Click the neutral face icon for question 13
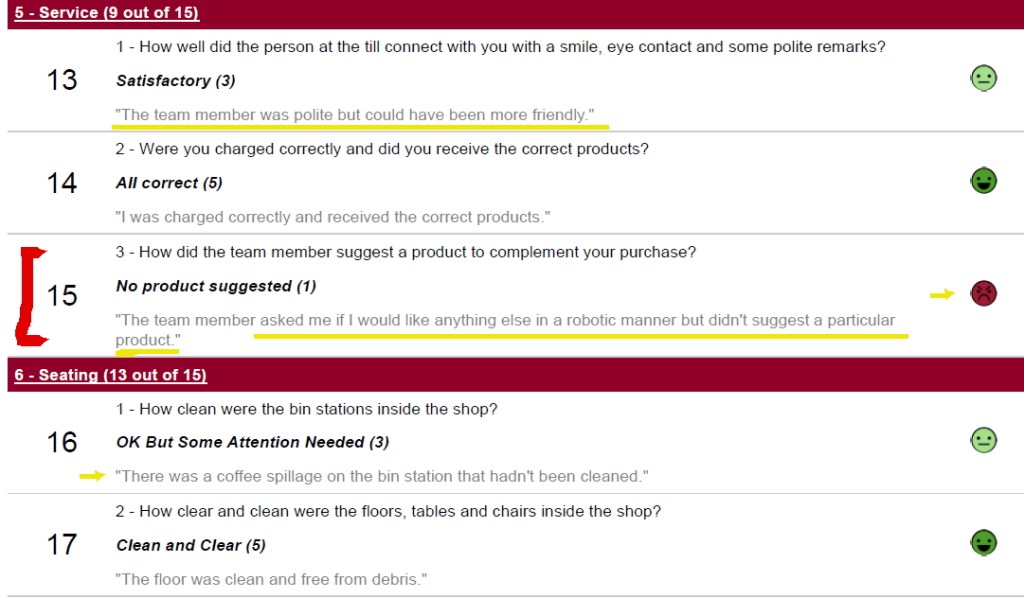The width and height of the screenshot is (1024, 598). point(984,78)
